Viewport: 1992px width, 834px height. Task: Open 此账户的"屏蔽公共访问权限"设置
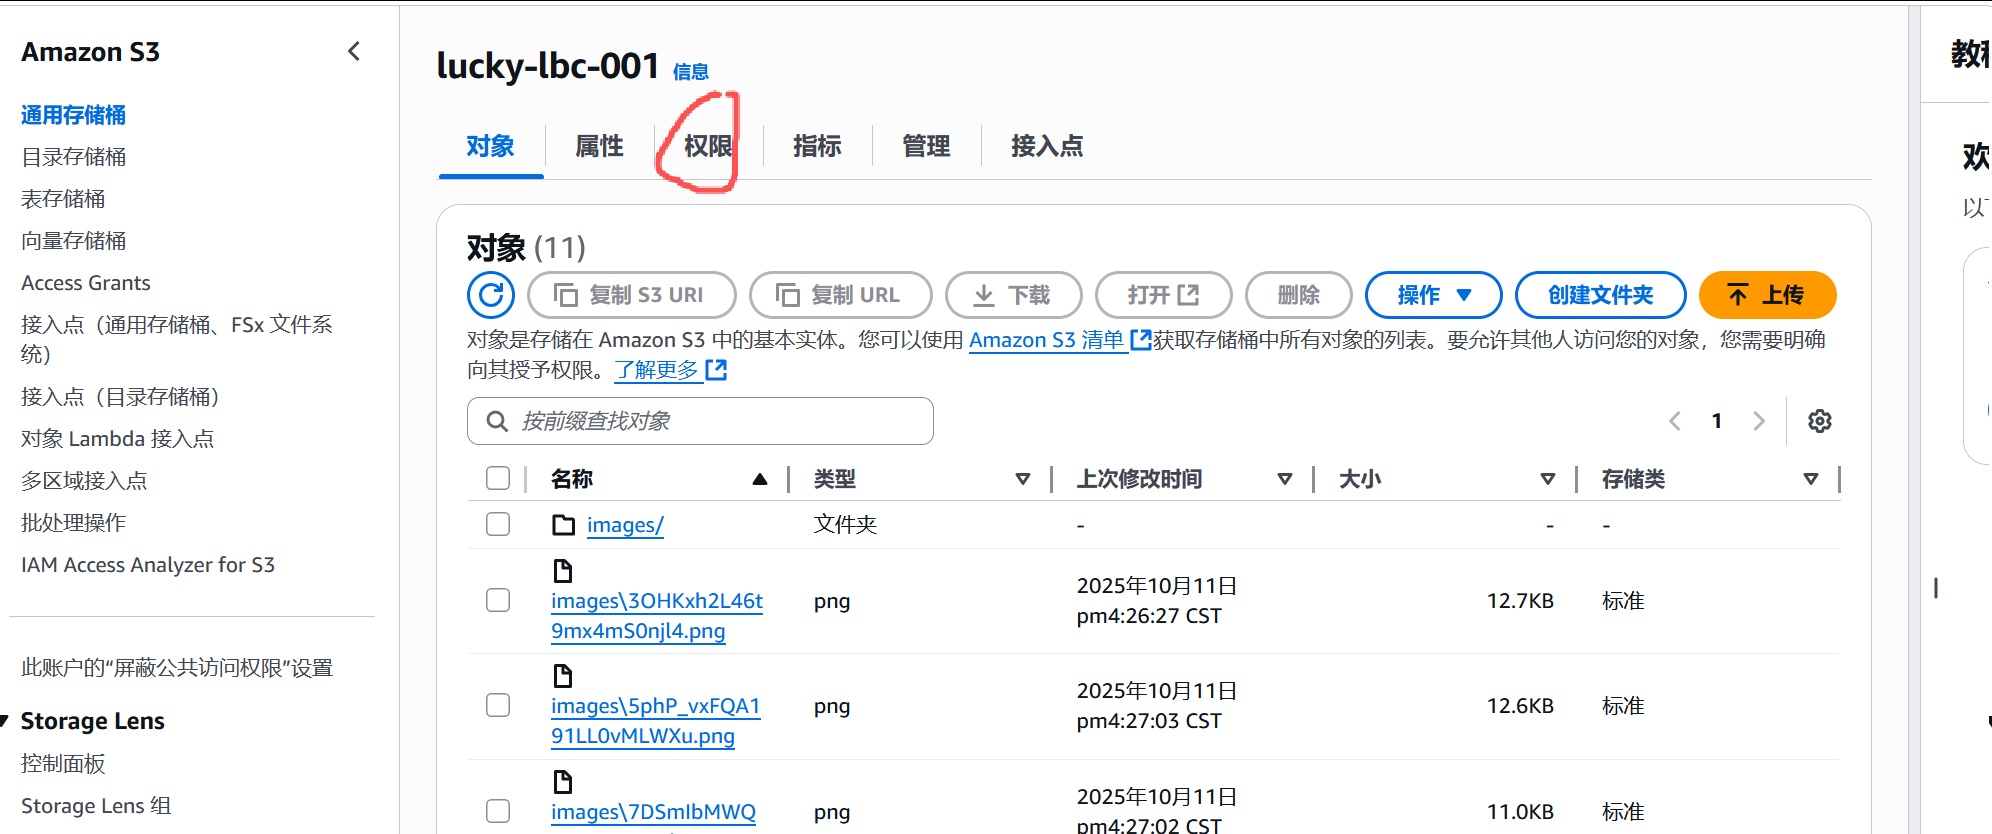pos(177,668)
